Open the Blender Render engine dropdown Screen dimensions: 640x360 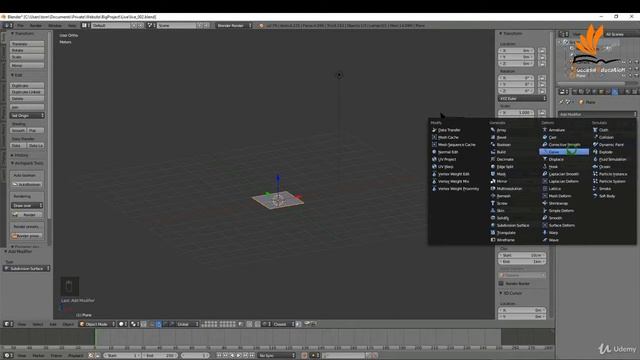[x=234, y=25]
